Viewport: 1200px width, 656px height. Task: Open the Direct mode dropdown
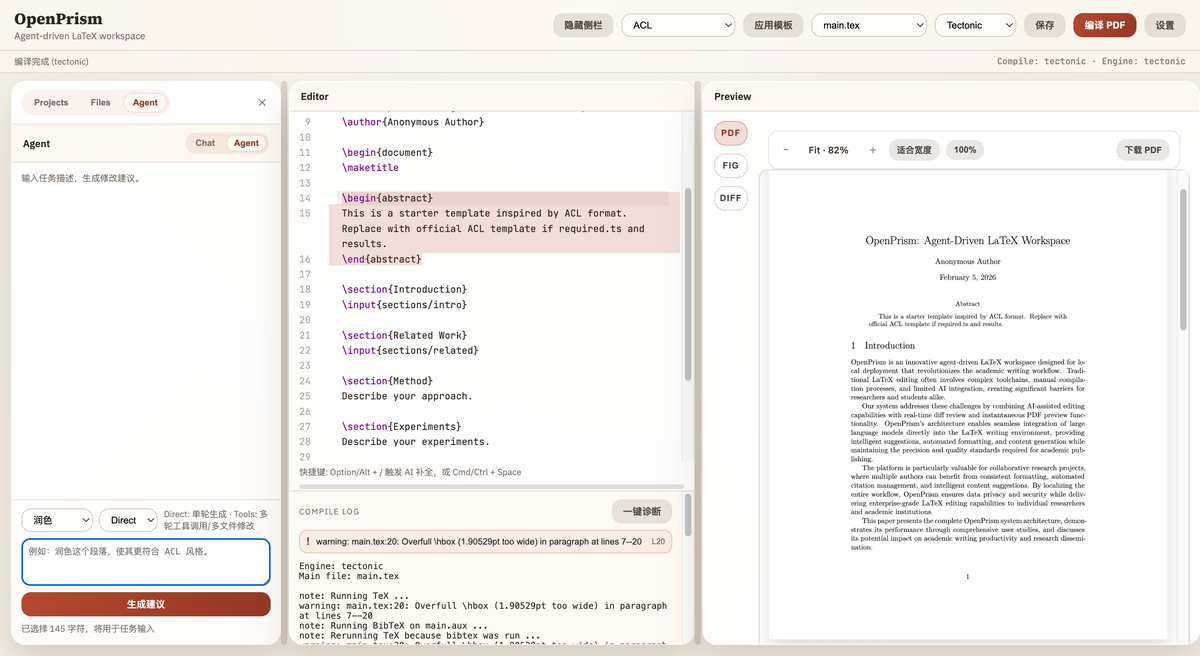128,520
